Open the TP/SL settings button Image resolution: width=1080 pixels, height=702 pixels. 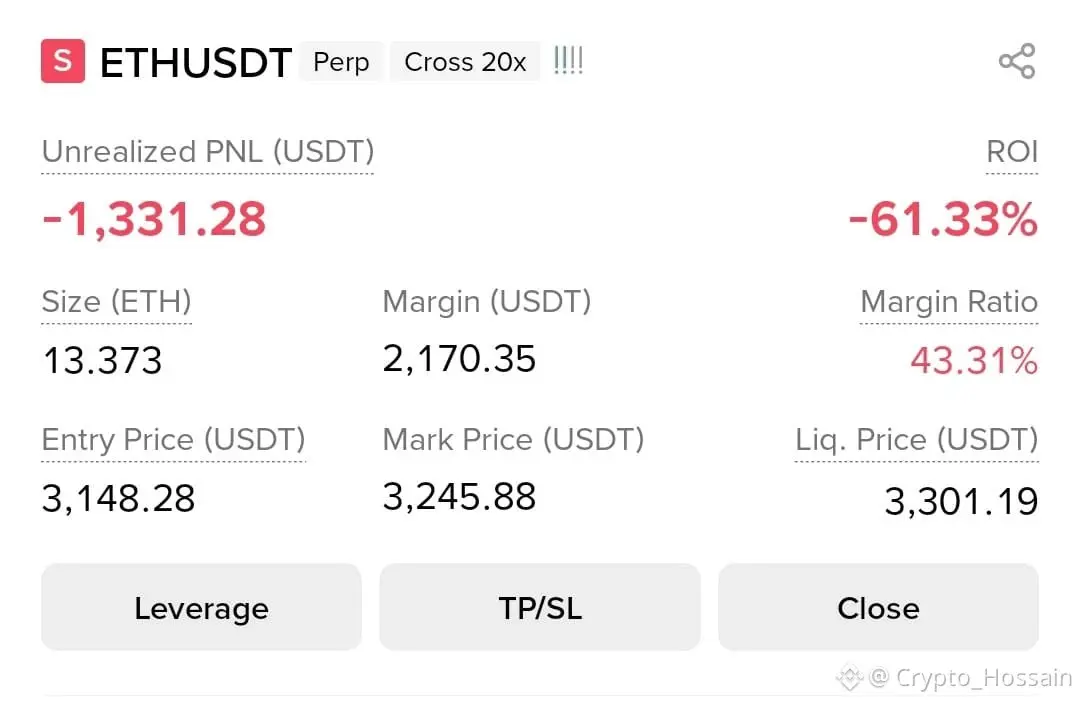pos(540,608)
